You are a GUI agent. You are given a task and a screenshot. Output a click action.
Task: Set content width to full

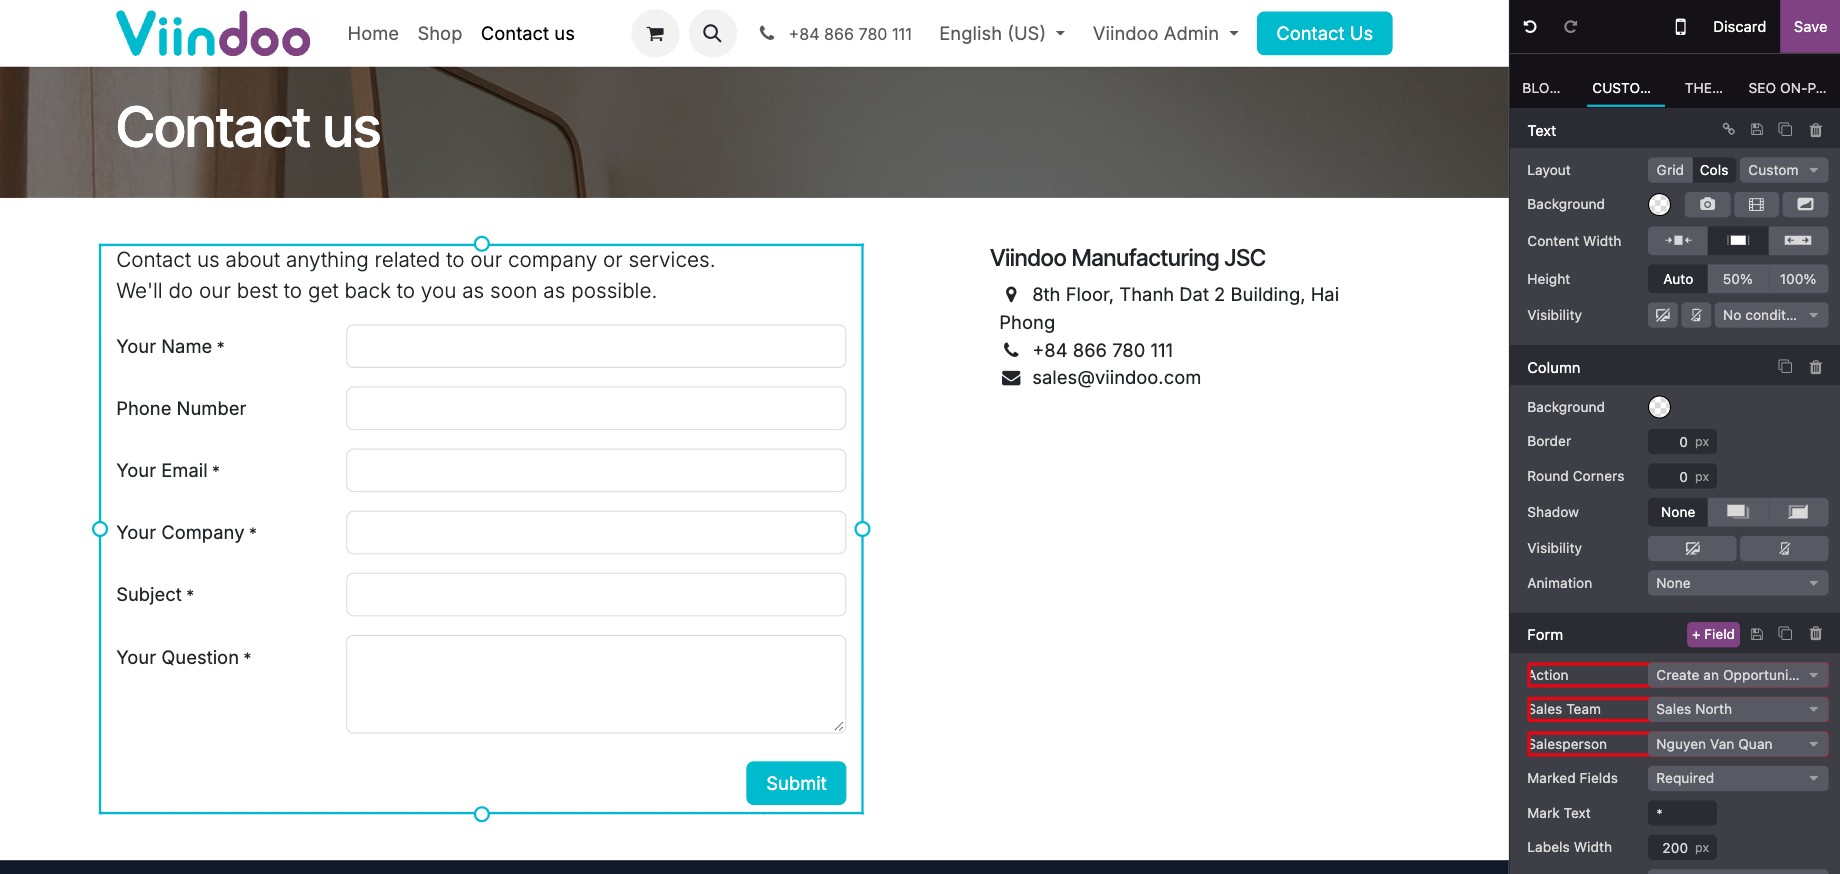pos(1798,241)
